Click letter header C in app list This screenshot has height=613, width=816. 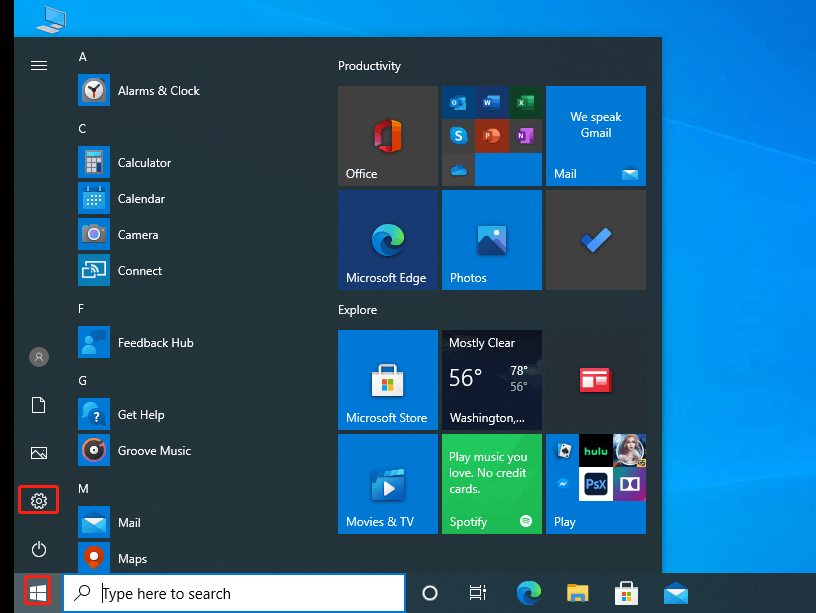click(x=83, y=129)
